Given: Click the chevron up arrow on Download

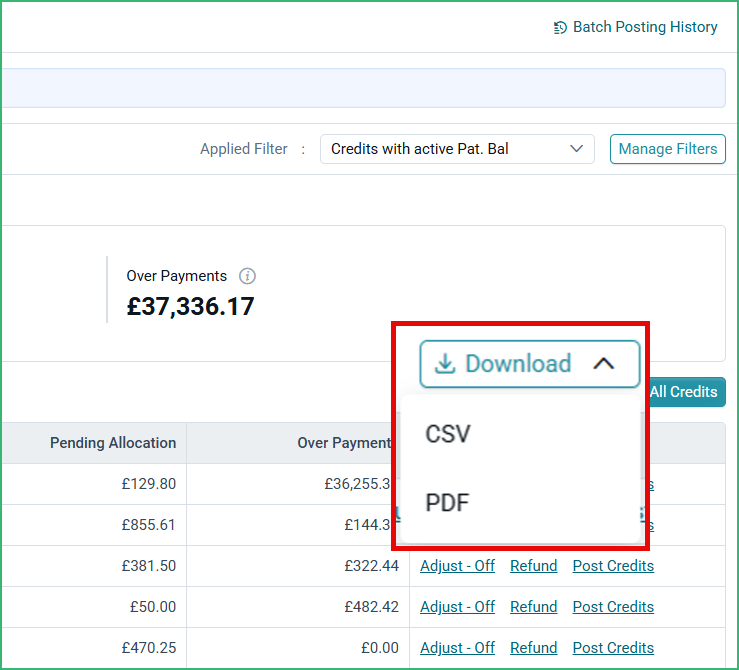Looking at the screenshot, I should (604, 364).
